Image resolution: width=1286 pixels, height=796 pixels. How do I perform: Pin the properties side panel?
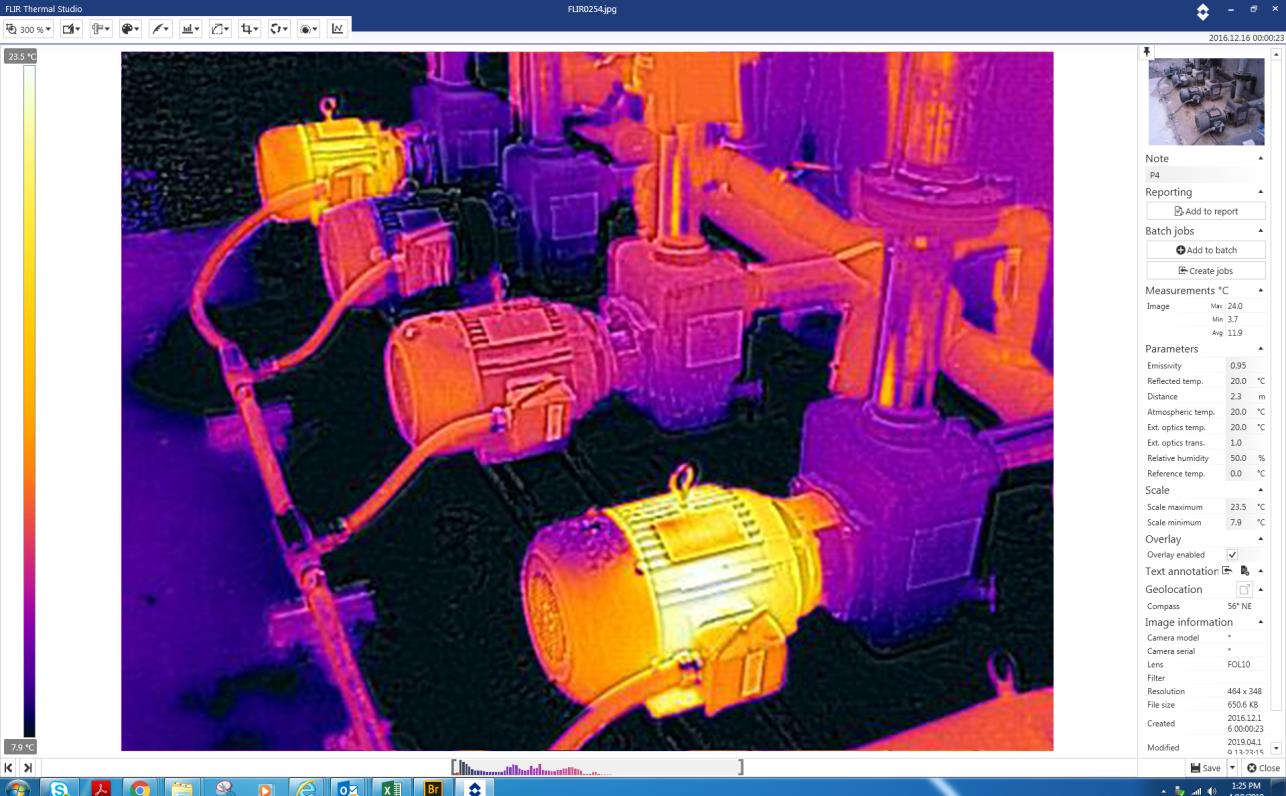1147,51
